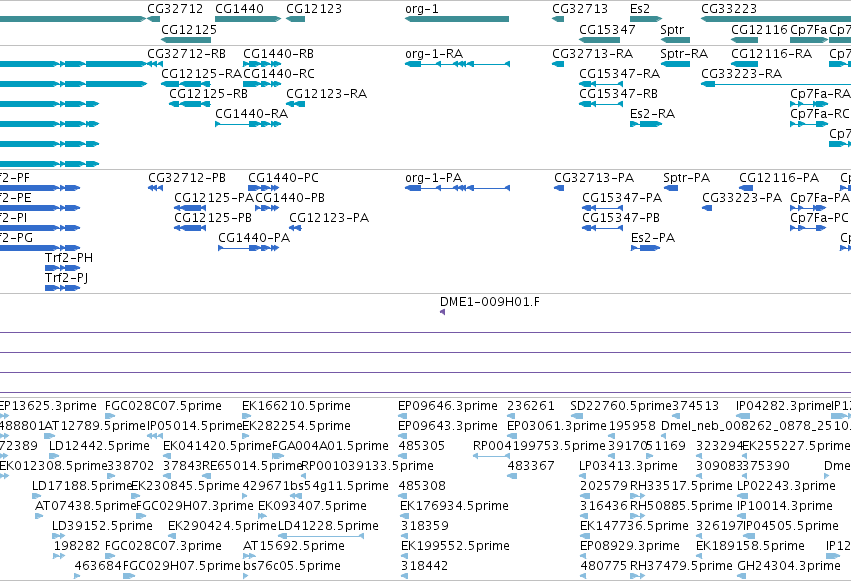This screenshot has width=851, height=581.
Task: Select the CG12125 gene label
Action: click(189, 29)
